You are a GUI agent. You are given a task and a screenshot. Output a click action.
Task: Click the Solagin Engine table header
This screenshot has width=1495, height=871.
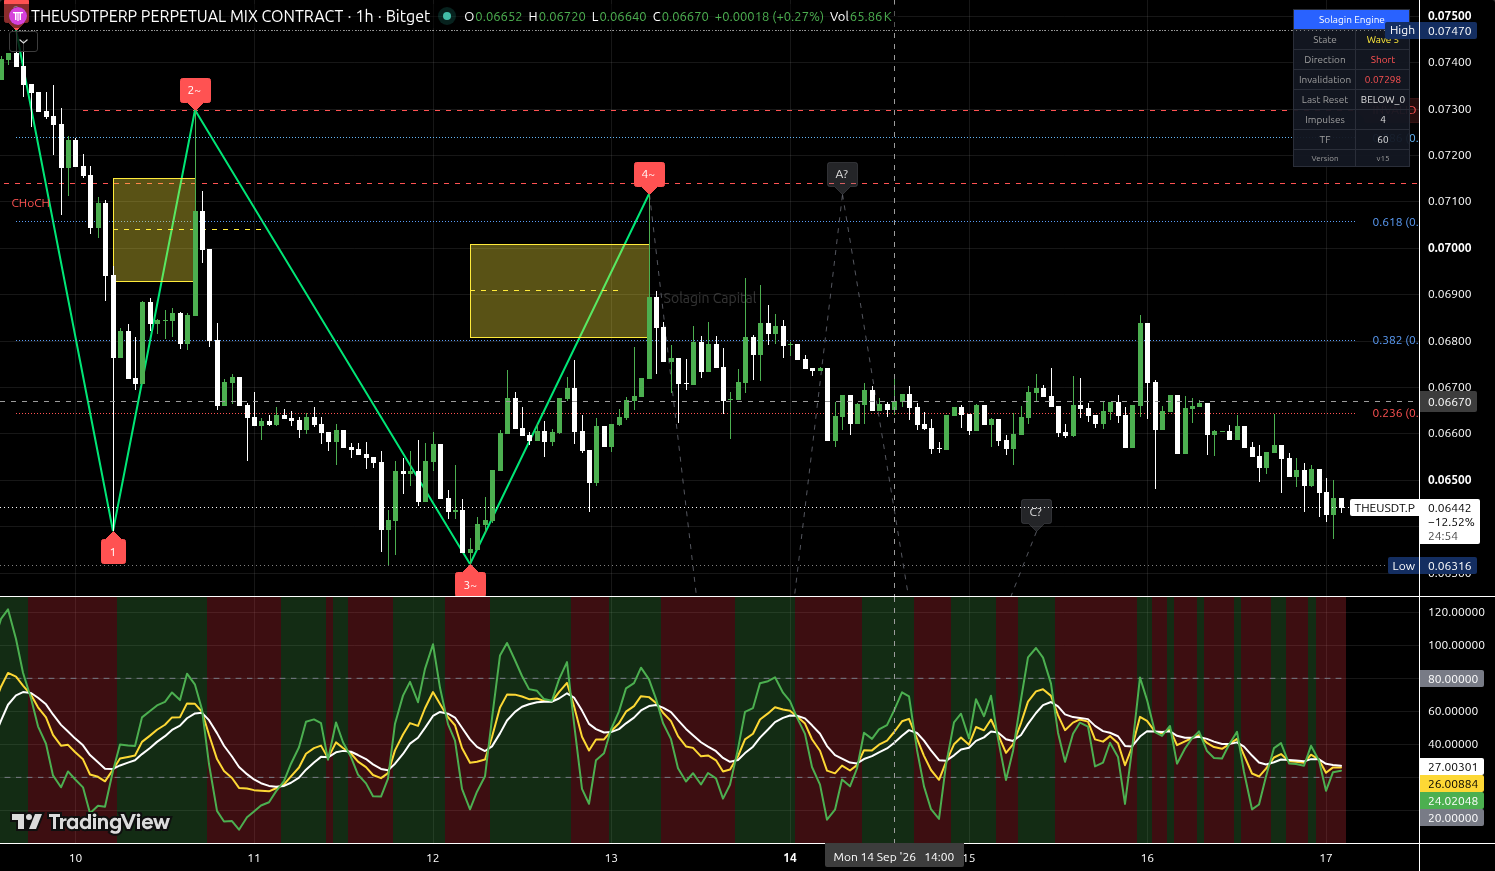[x=1351, y=19]
